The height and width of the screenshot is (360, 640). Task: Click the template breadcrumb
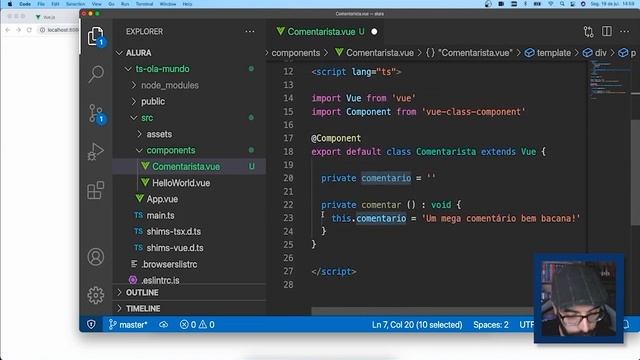548,53
